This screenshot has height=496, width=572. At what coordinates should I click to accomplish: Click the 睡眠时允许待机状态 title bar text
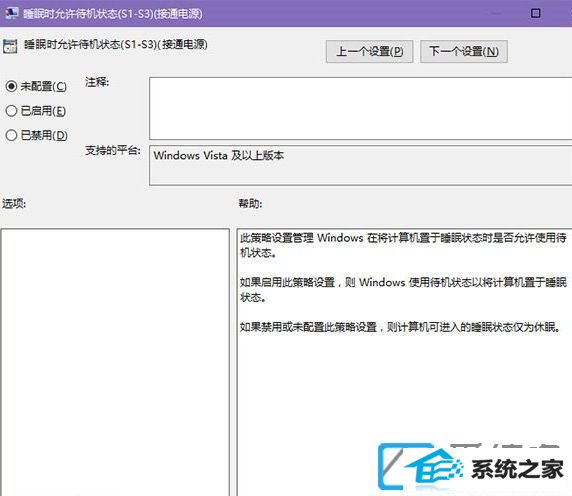point(113,14)
